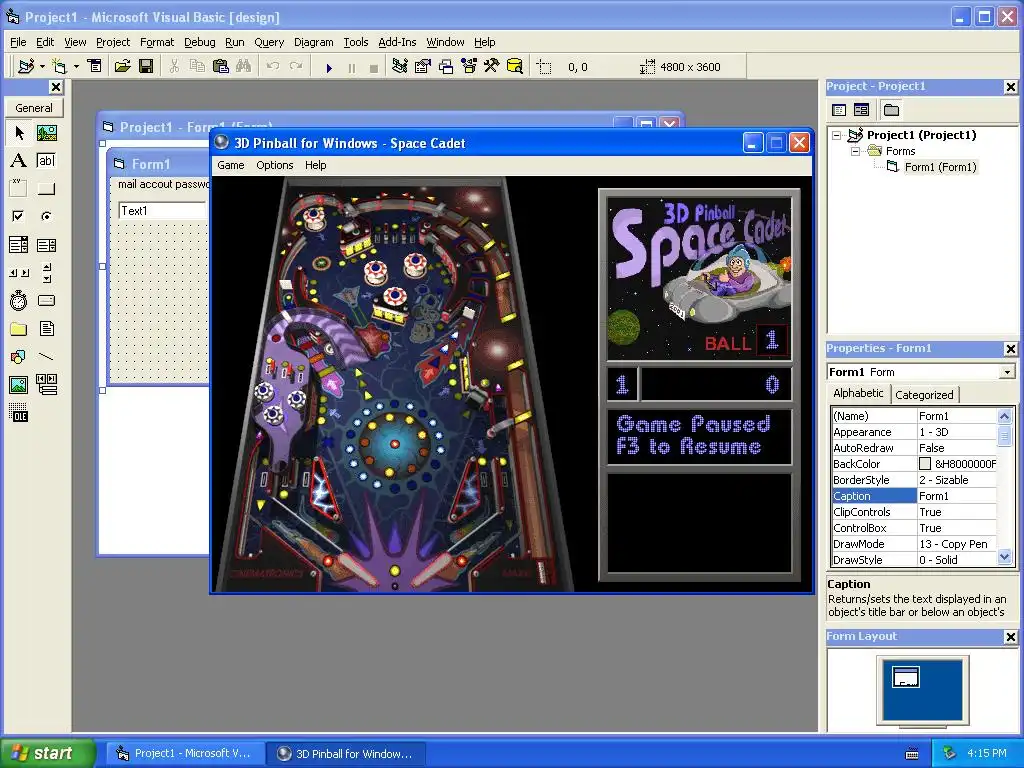Select the FileListBox document control tool
The height and width of the screenshot is (768, 1024).
click(46, 328)
